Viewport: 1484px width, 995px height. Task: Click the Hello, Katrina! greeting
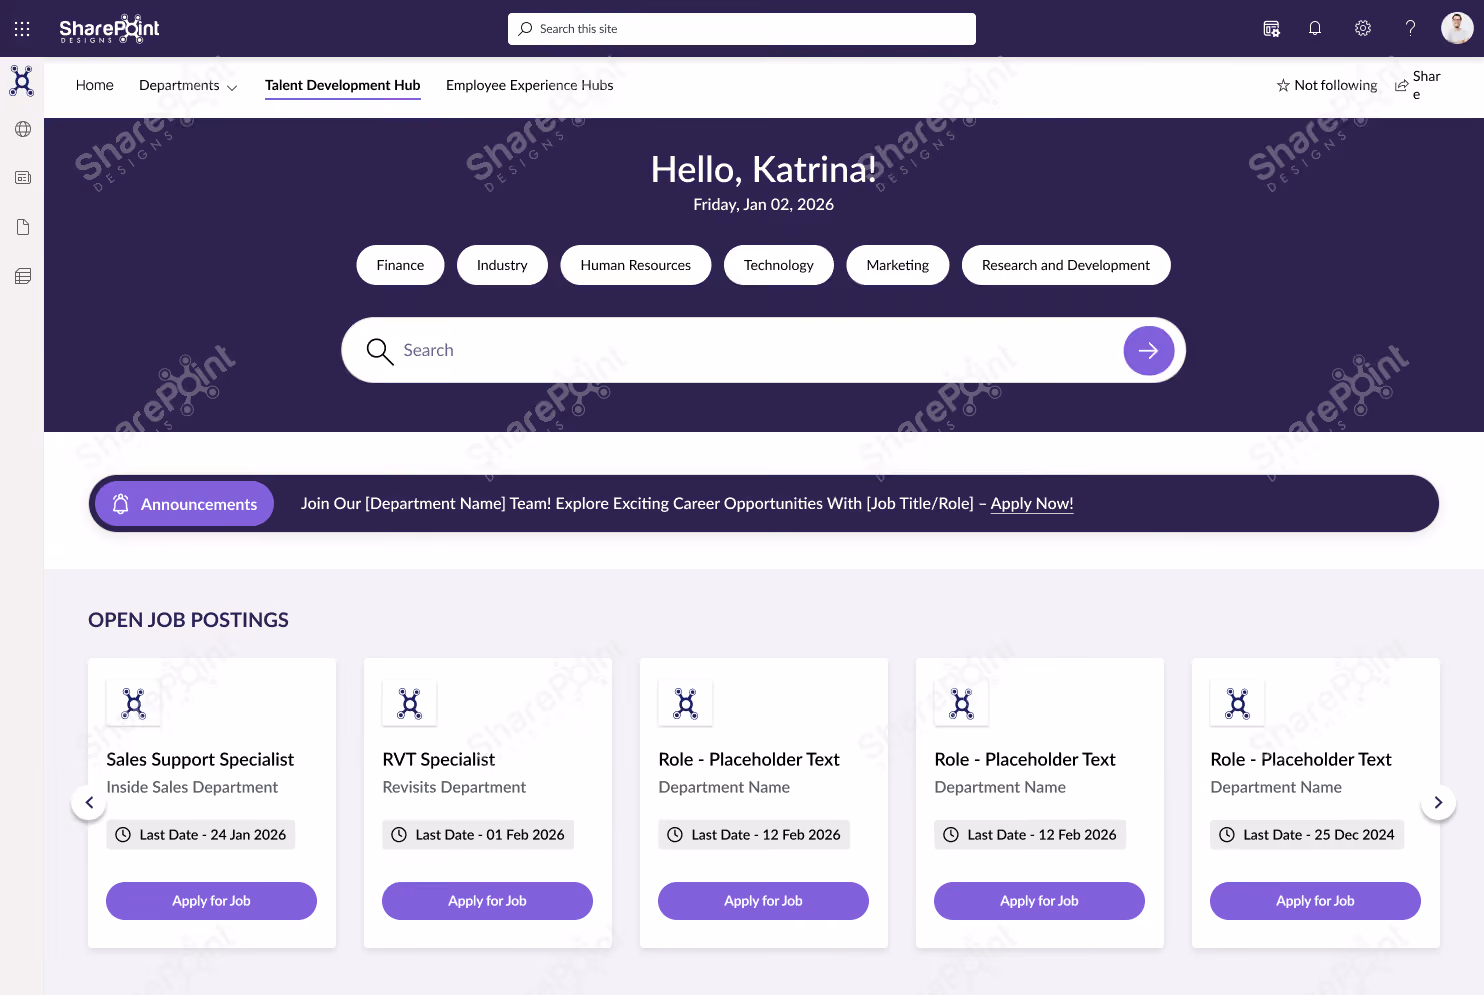[764, 169]
